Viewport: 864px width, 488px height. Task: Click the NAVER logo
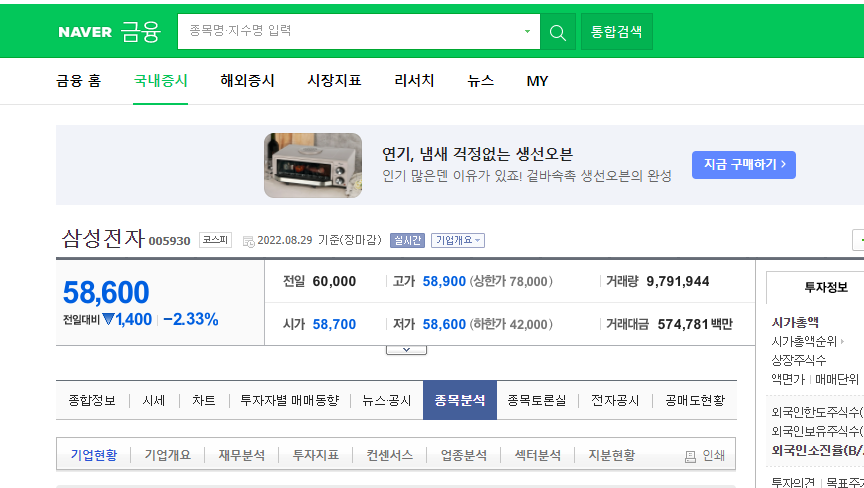(85, 32)
